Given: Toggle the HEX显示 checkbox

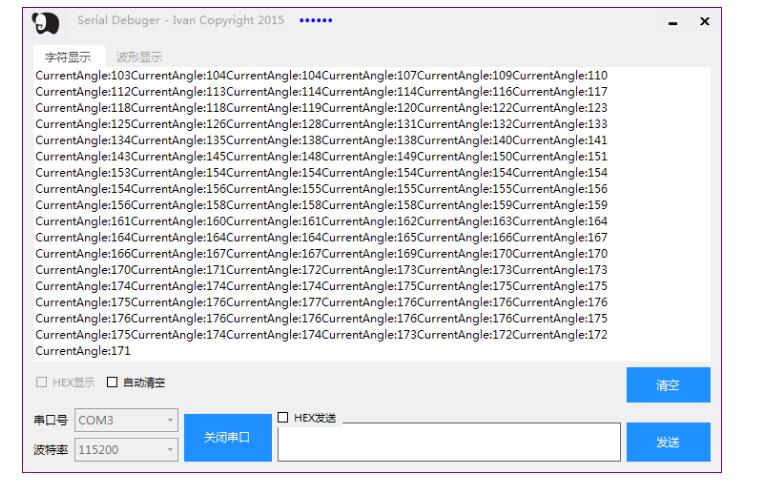Looking at the screenshot, I should [x=41, y=382].
